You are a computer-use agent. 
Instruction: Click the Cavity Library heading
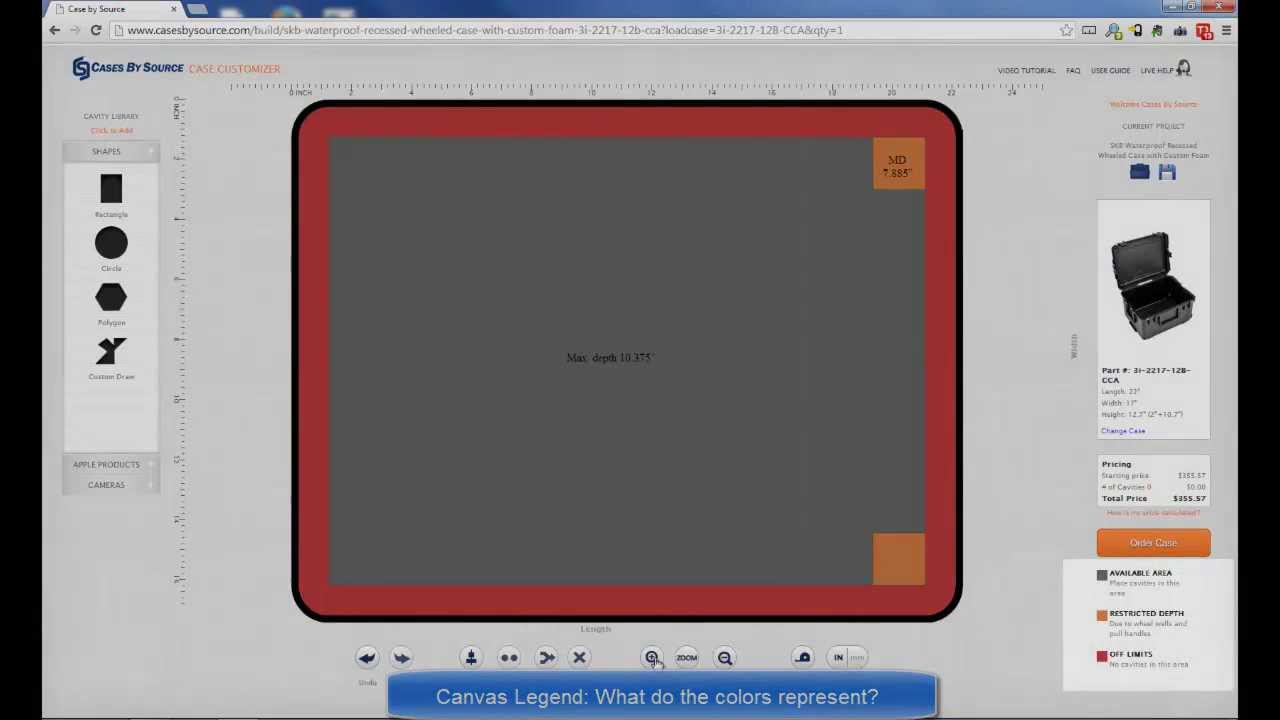(x=111, y=116)
